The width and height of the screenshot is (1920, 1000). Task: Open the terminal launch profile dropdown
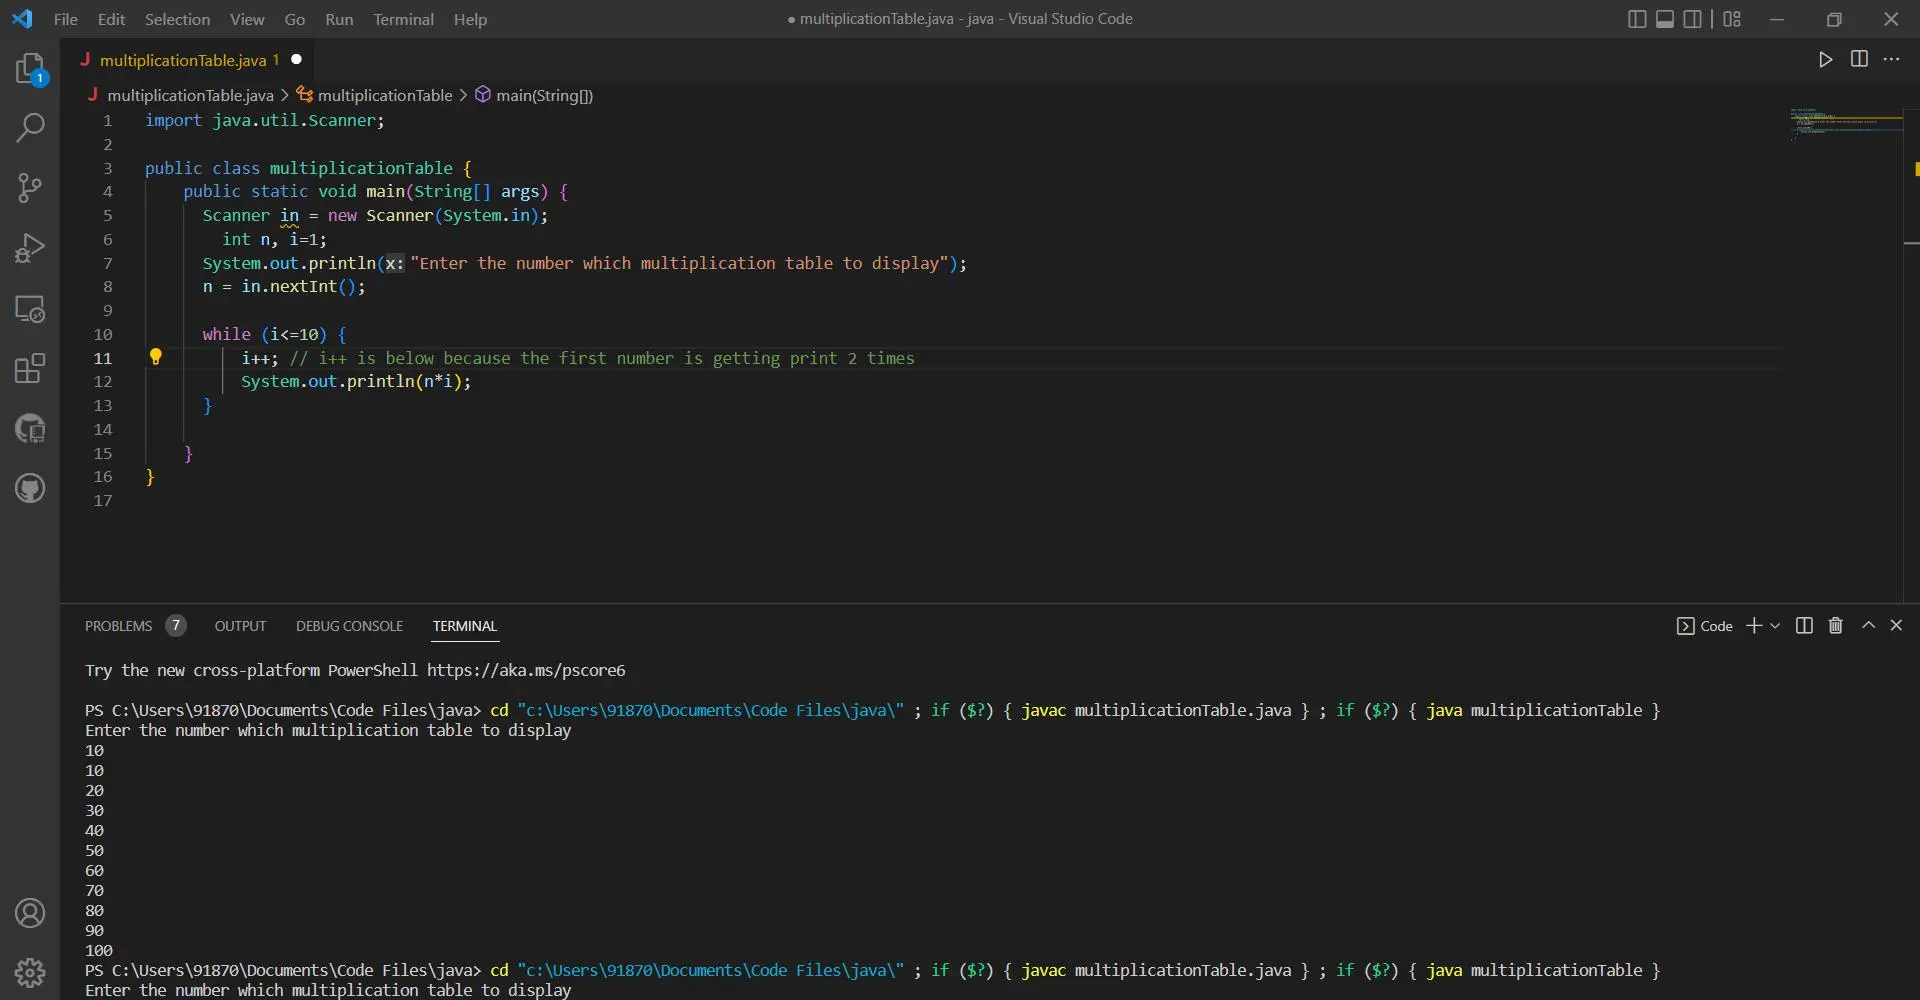(x=1775, y=626)
